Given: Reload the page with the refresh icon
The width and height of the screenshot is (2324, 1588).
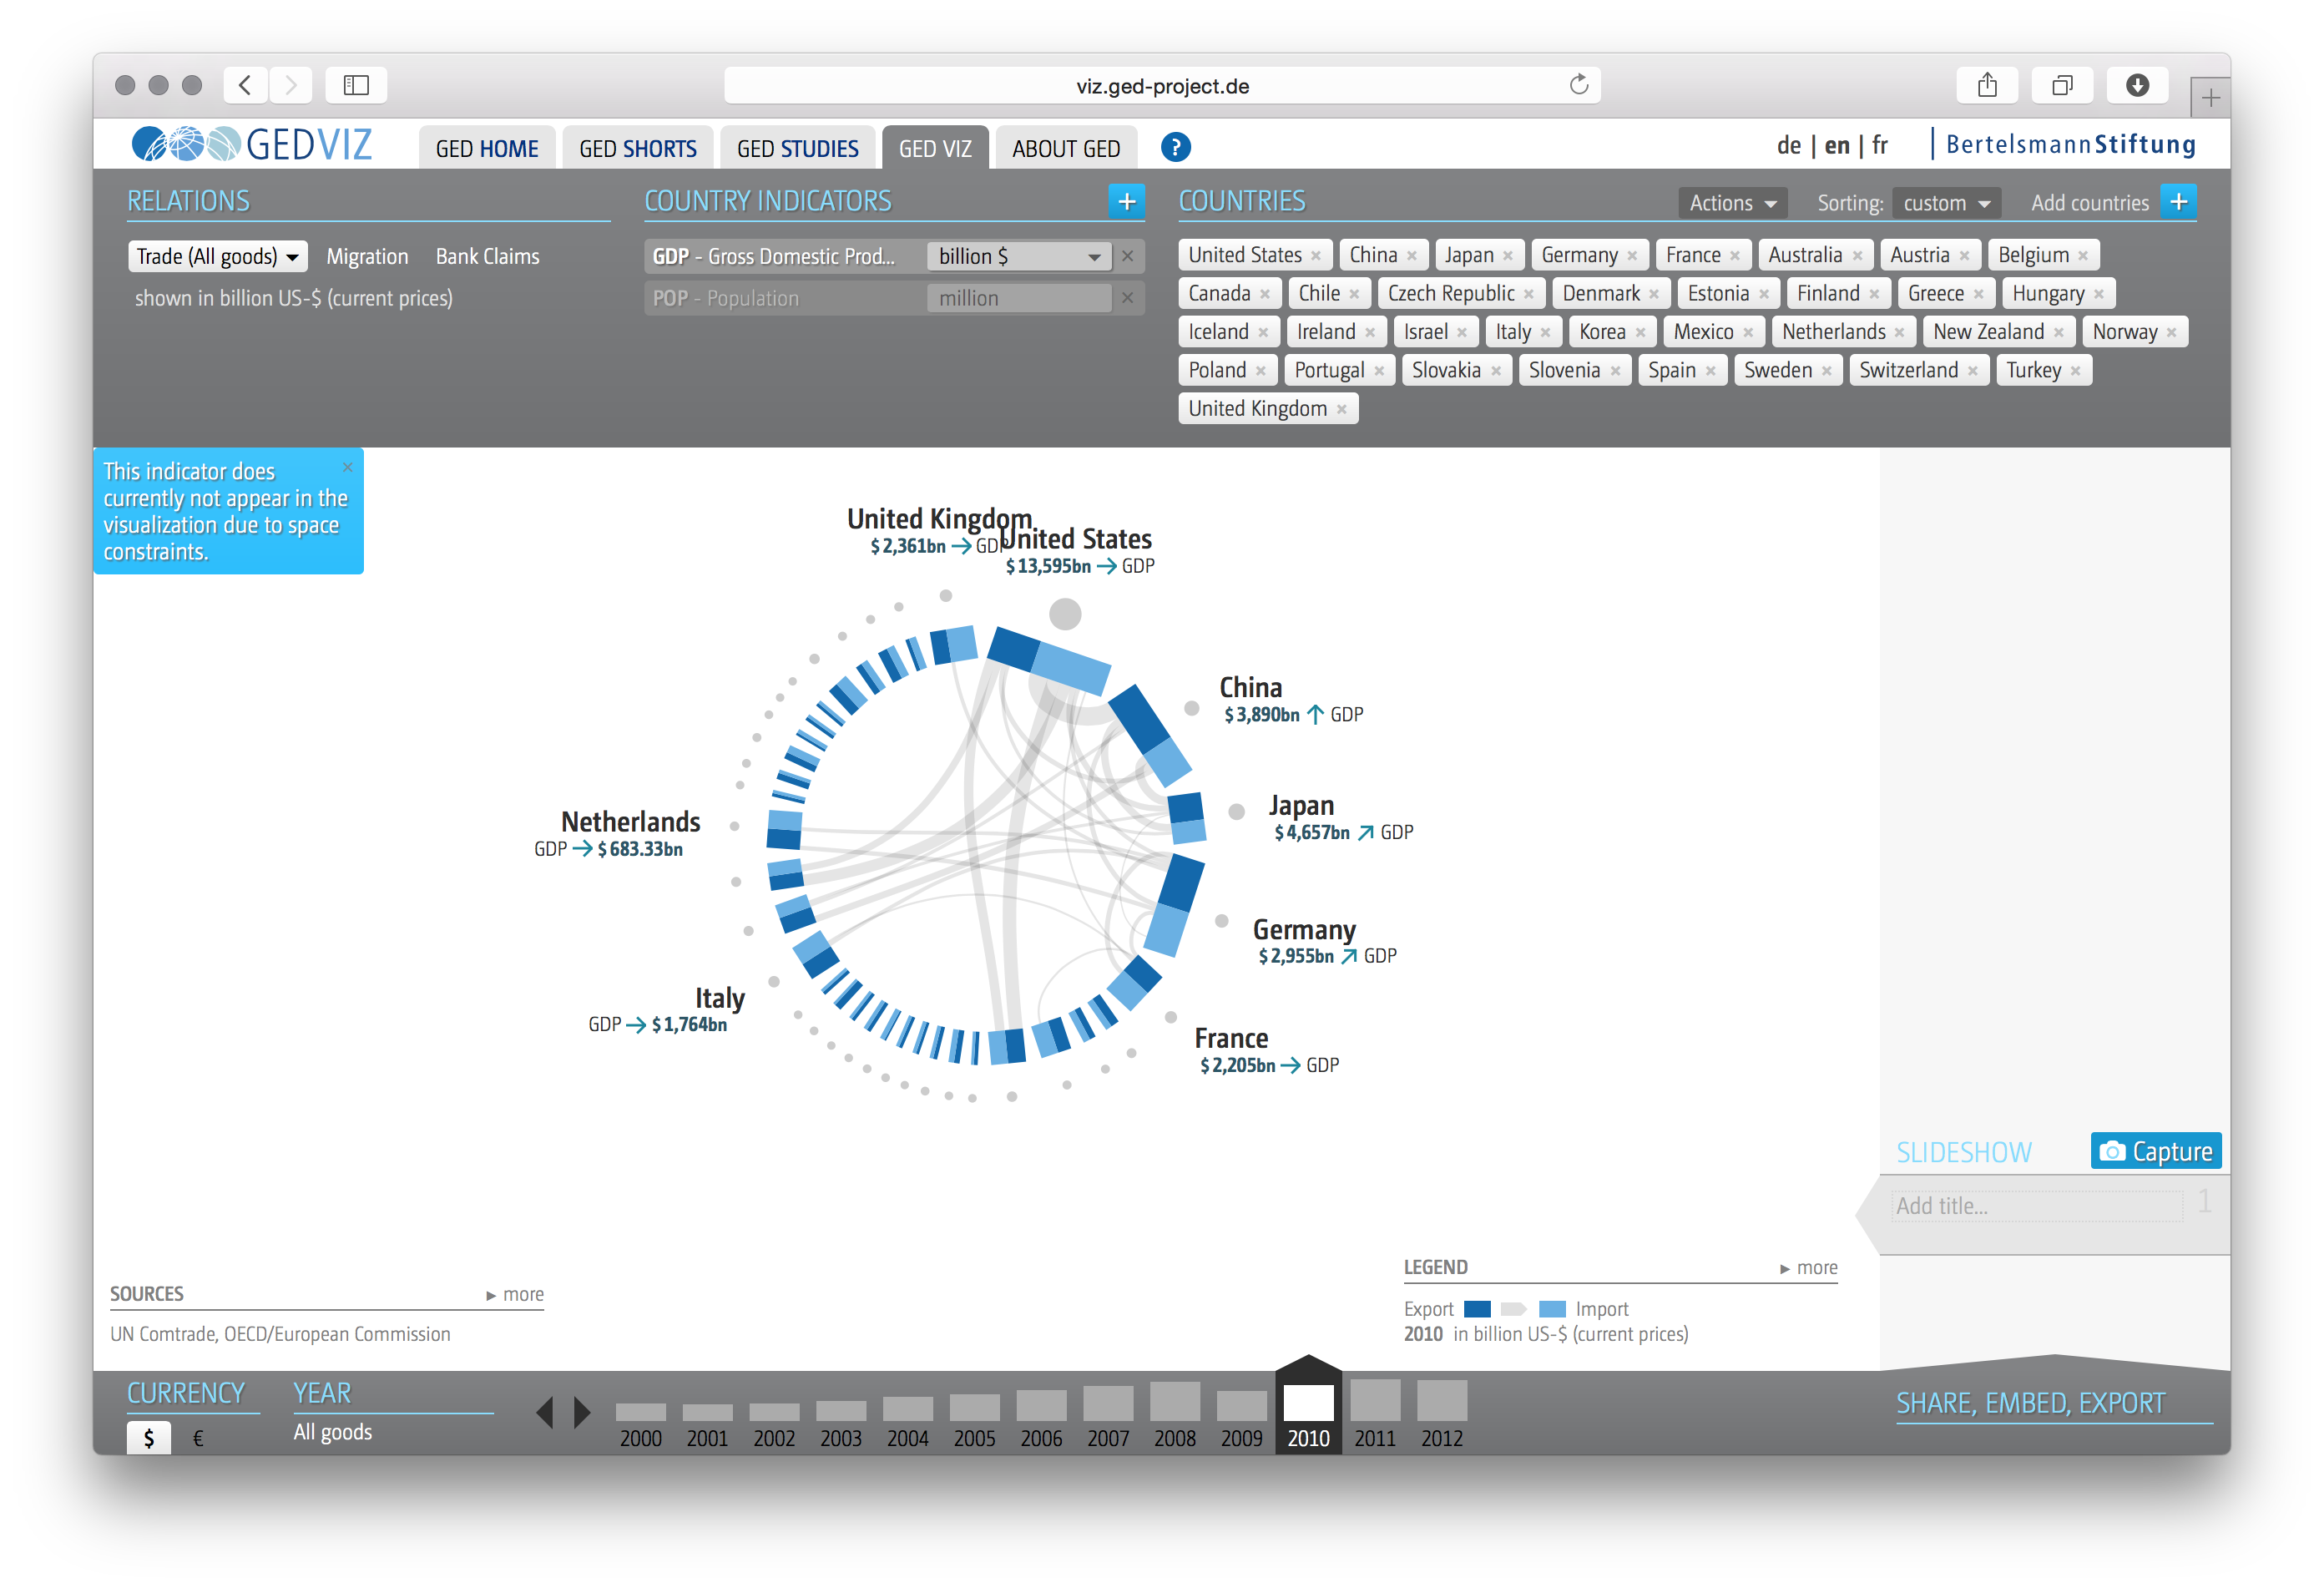Looking at the screenshot, I should (x=1578, y=85).
